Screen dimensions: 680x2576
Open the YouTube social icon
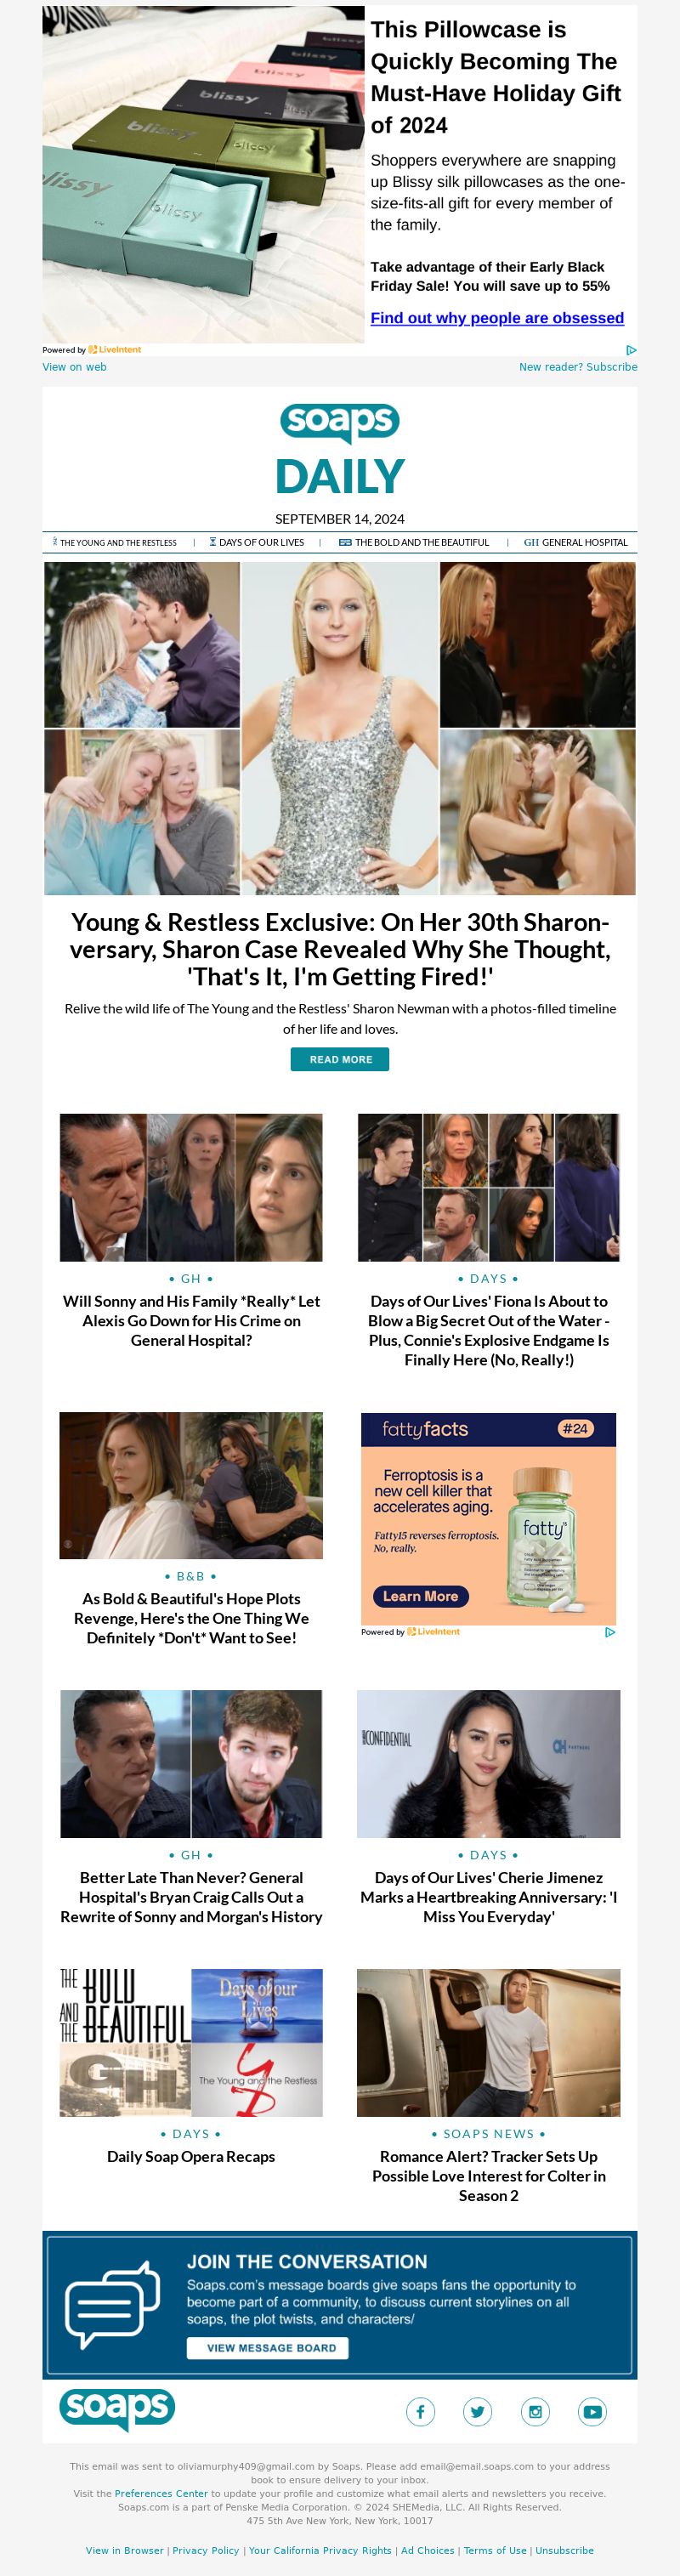tap(593, 2411)
